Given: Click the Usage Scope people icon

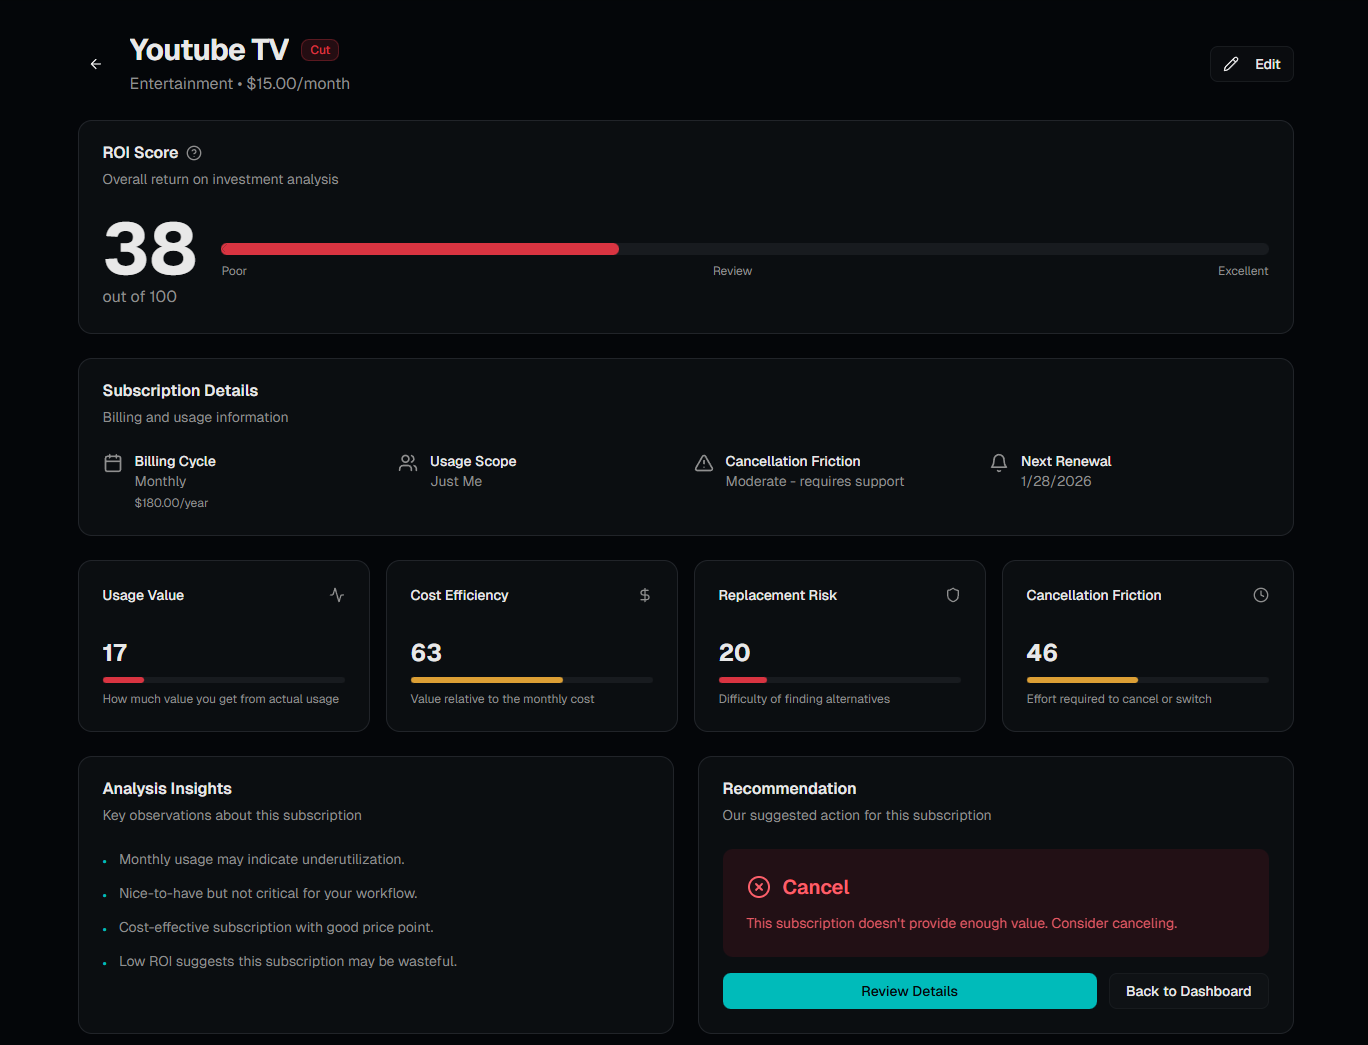Looking at the screenshot, I should click(408, 463).
